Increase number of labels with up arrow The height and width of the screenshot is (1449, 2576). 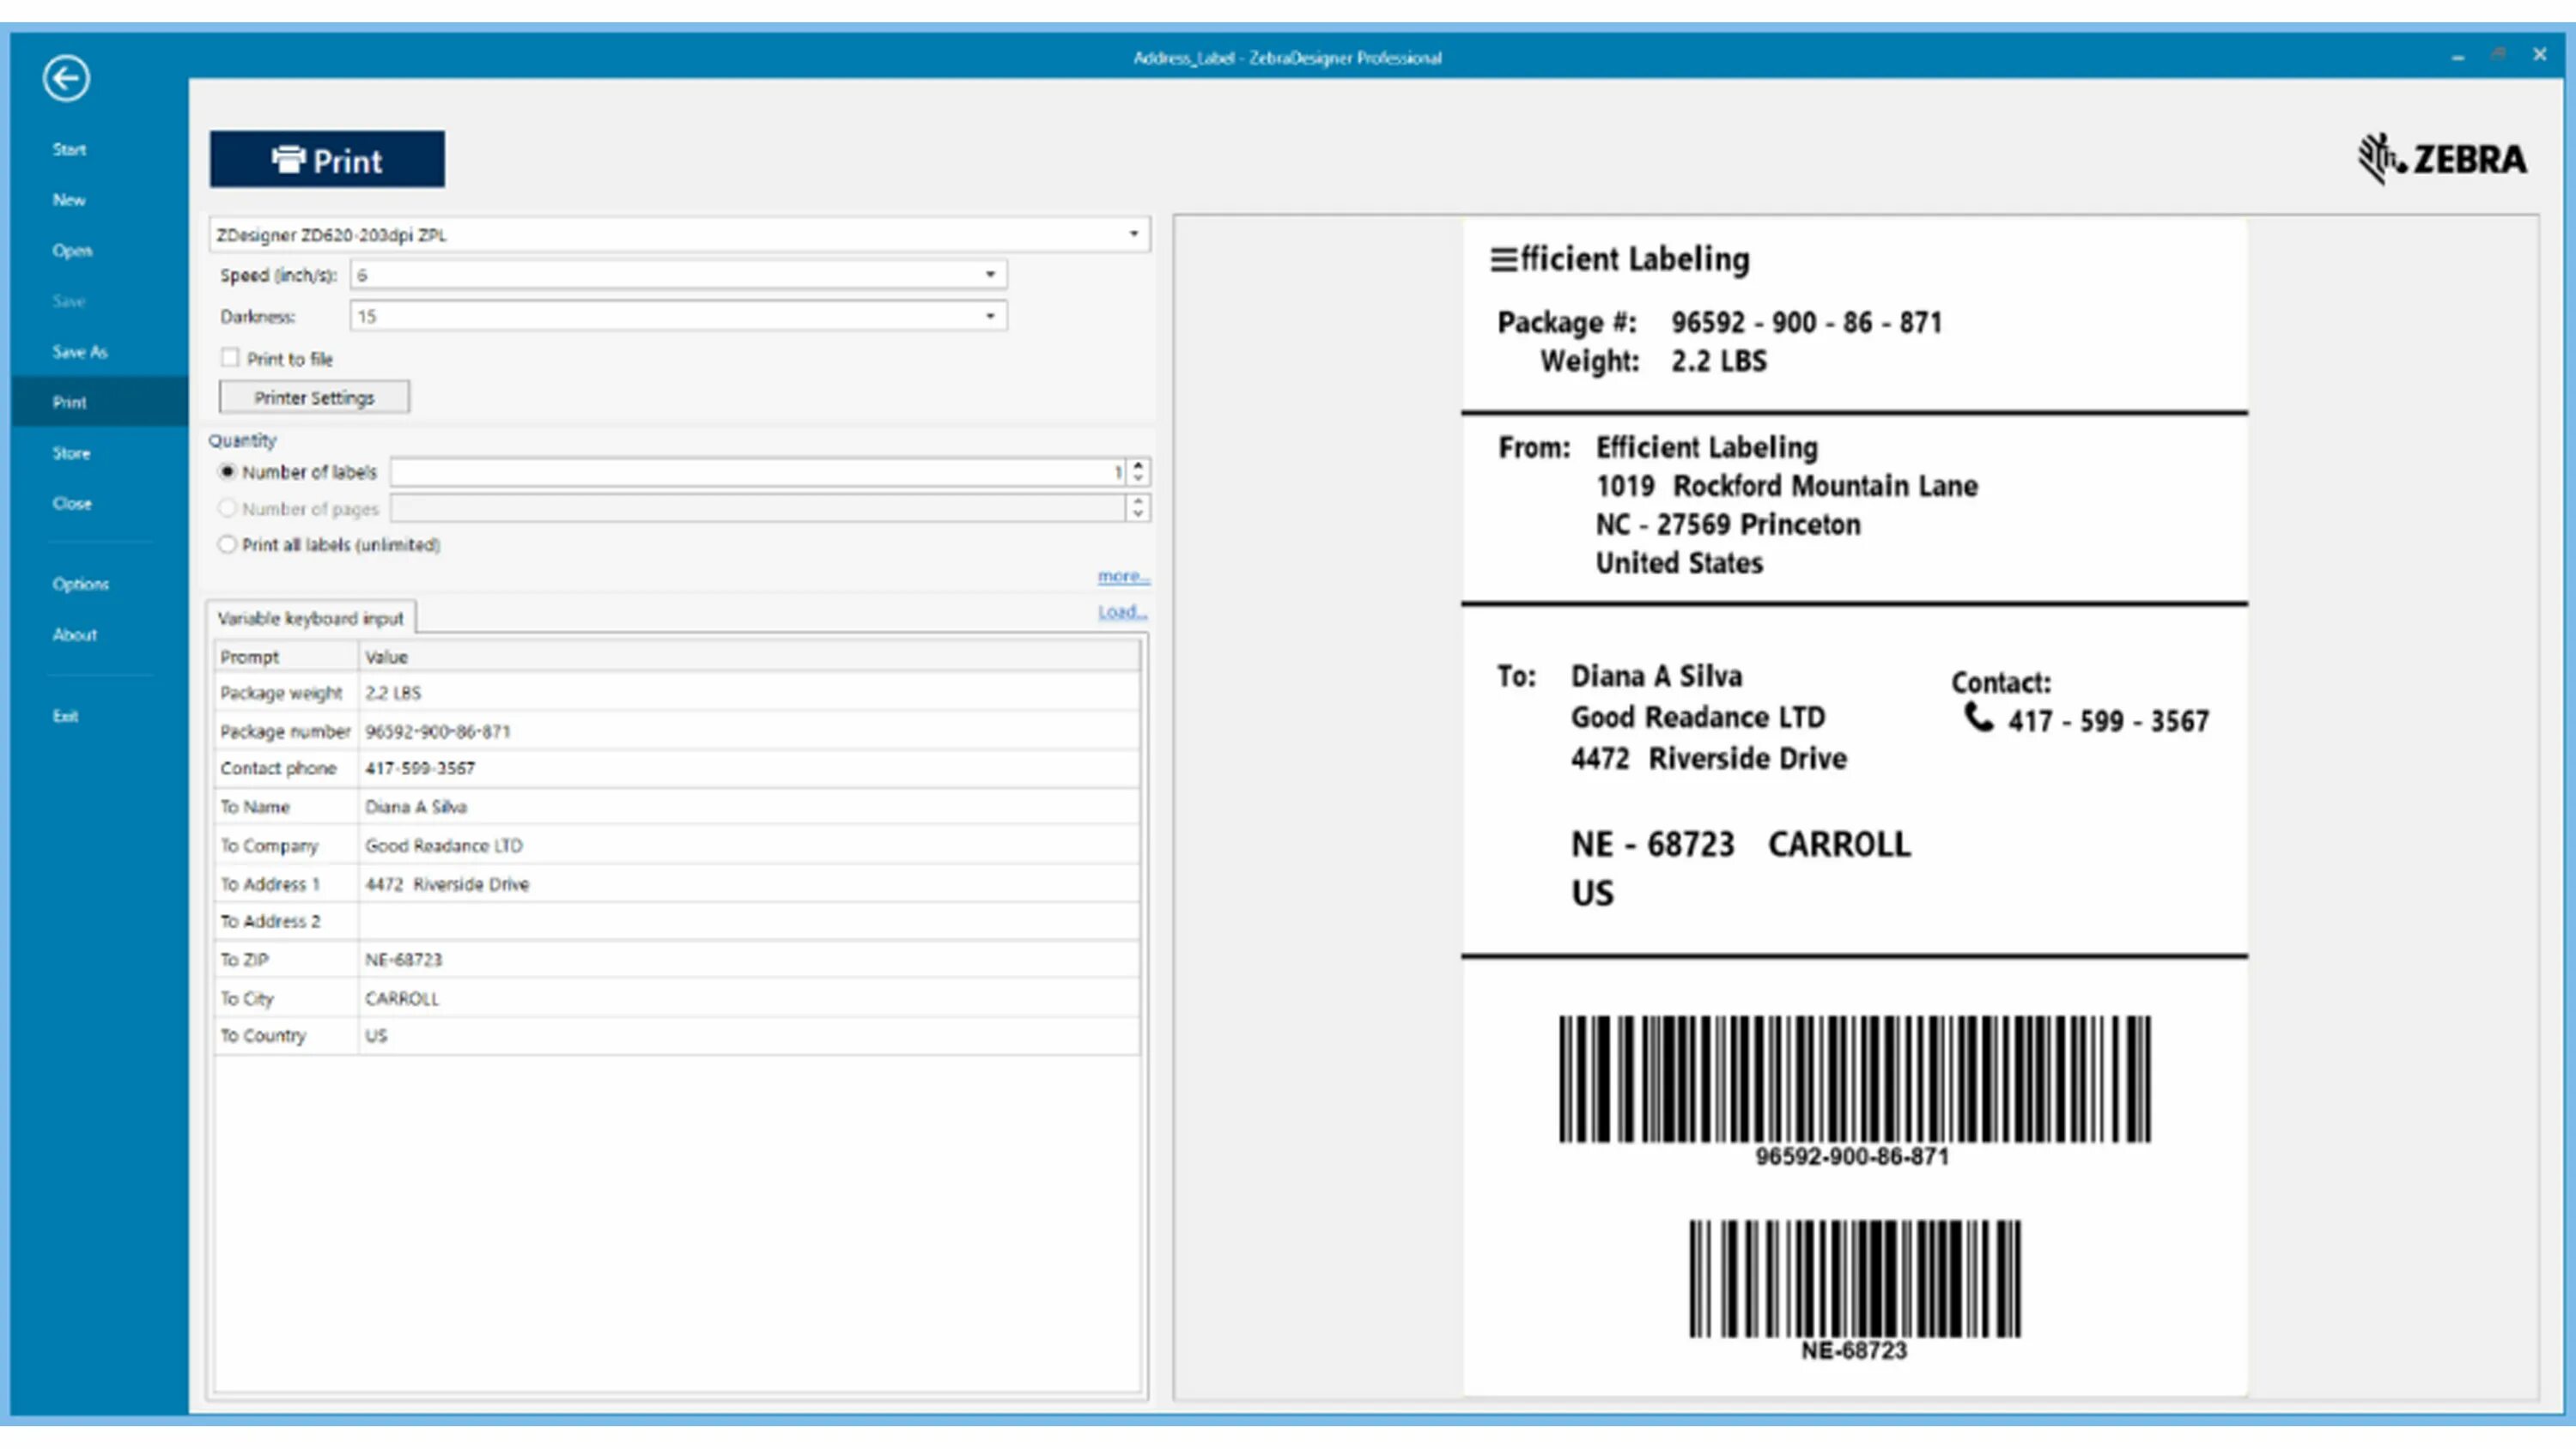1138,465
